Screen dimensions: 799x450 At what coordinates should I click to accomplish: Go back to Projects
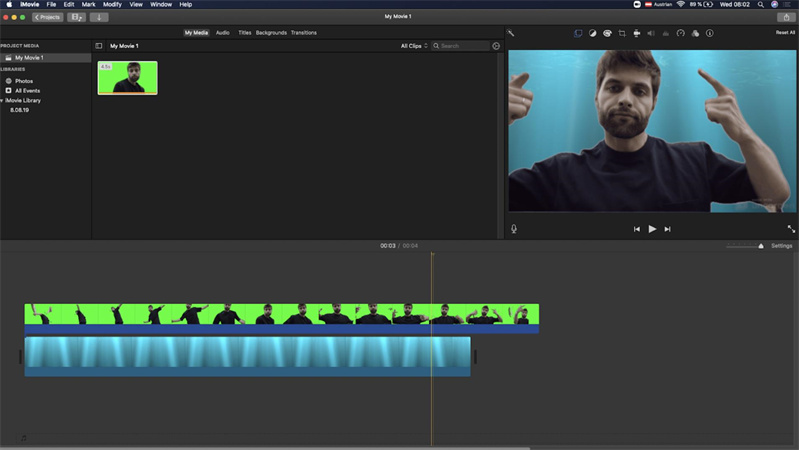[x=47, y=17]
